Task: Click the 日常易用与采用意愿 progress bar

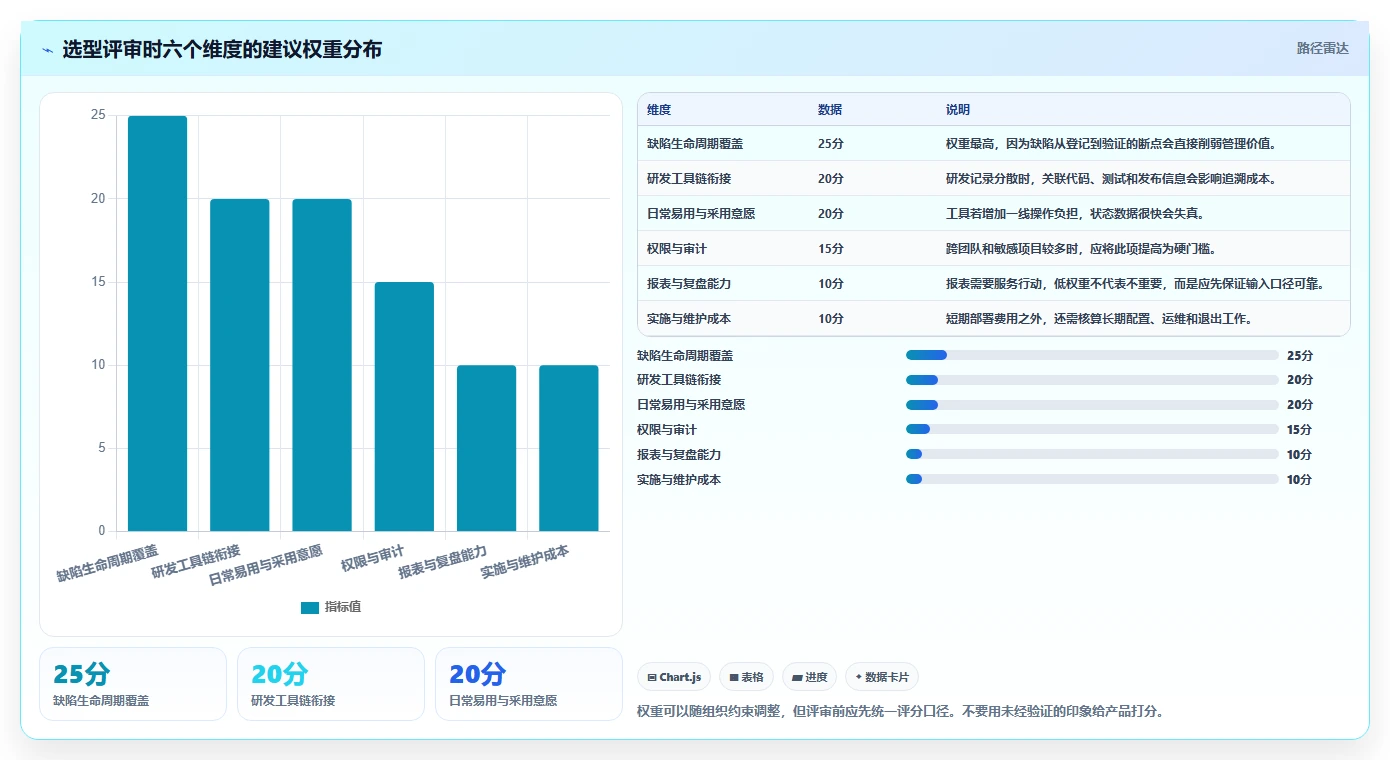Action: [1092, 405]
